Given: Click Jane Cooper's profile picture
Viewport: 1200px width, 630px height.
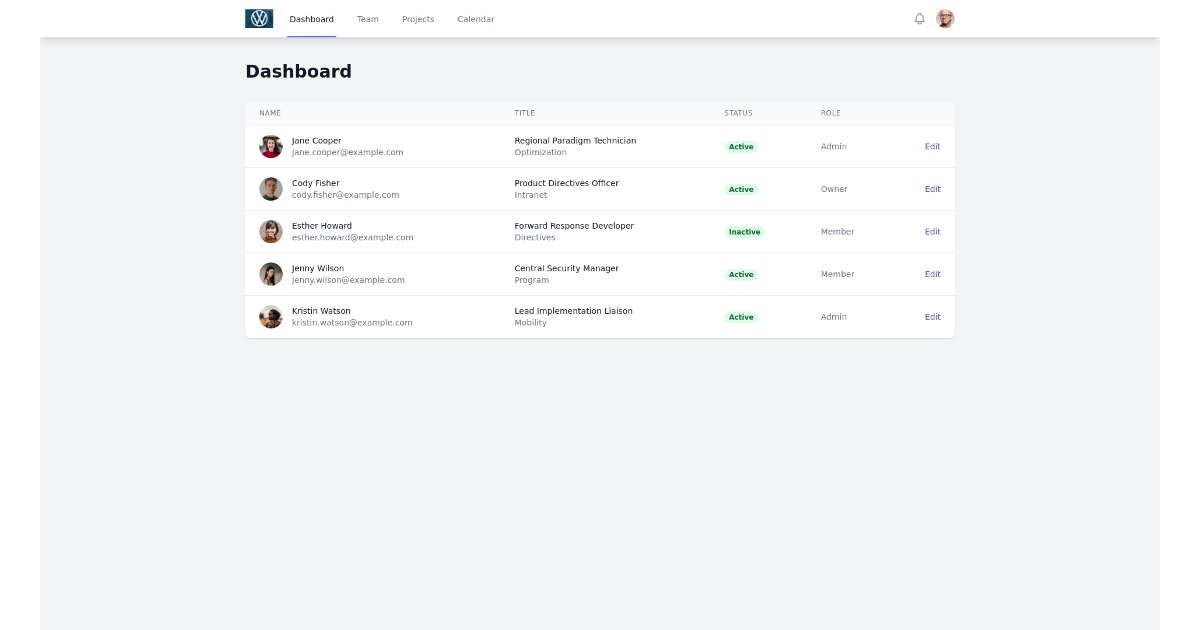Looking at the screenshot, I should 270,146.
